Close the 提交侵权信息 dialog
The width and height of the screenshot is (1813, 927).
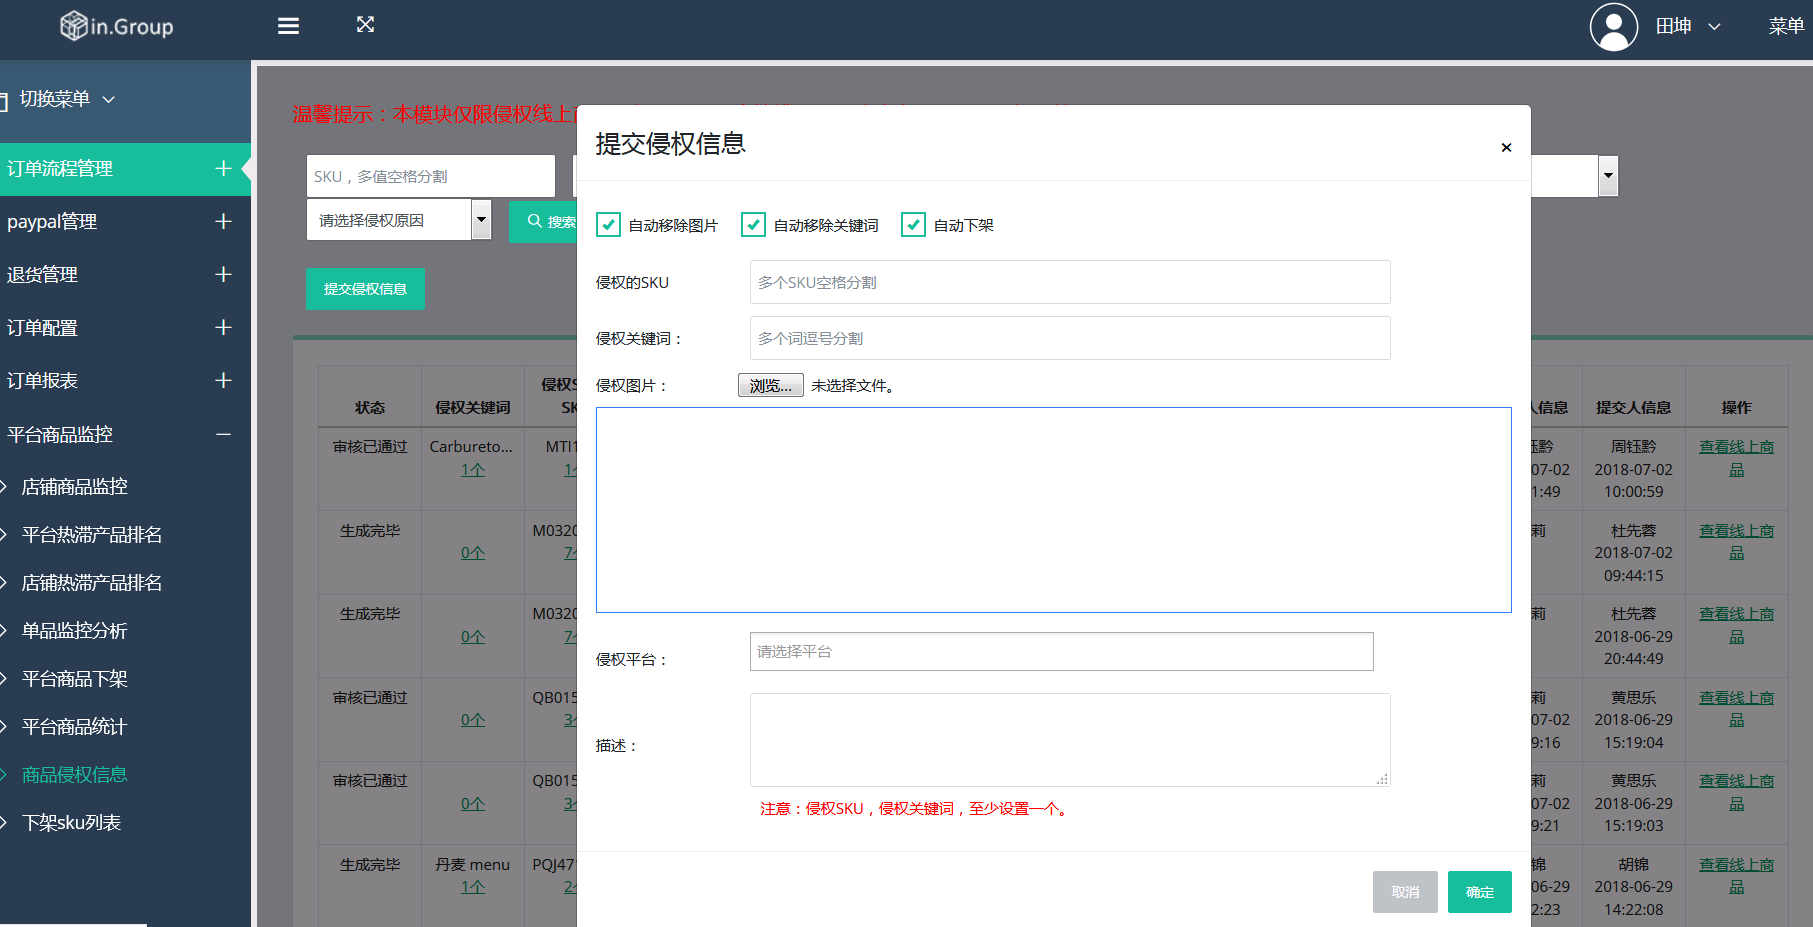point(1506,148)
